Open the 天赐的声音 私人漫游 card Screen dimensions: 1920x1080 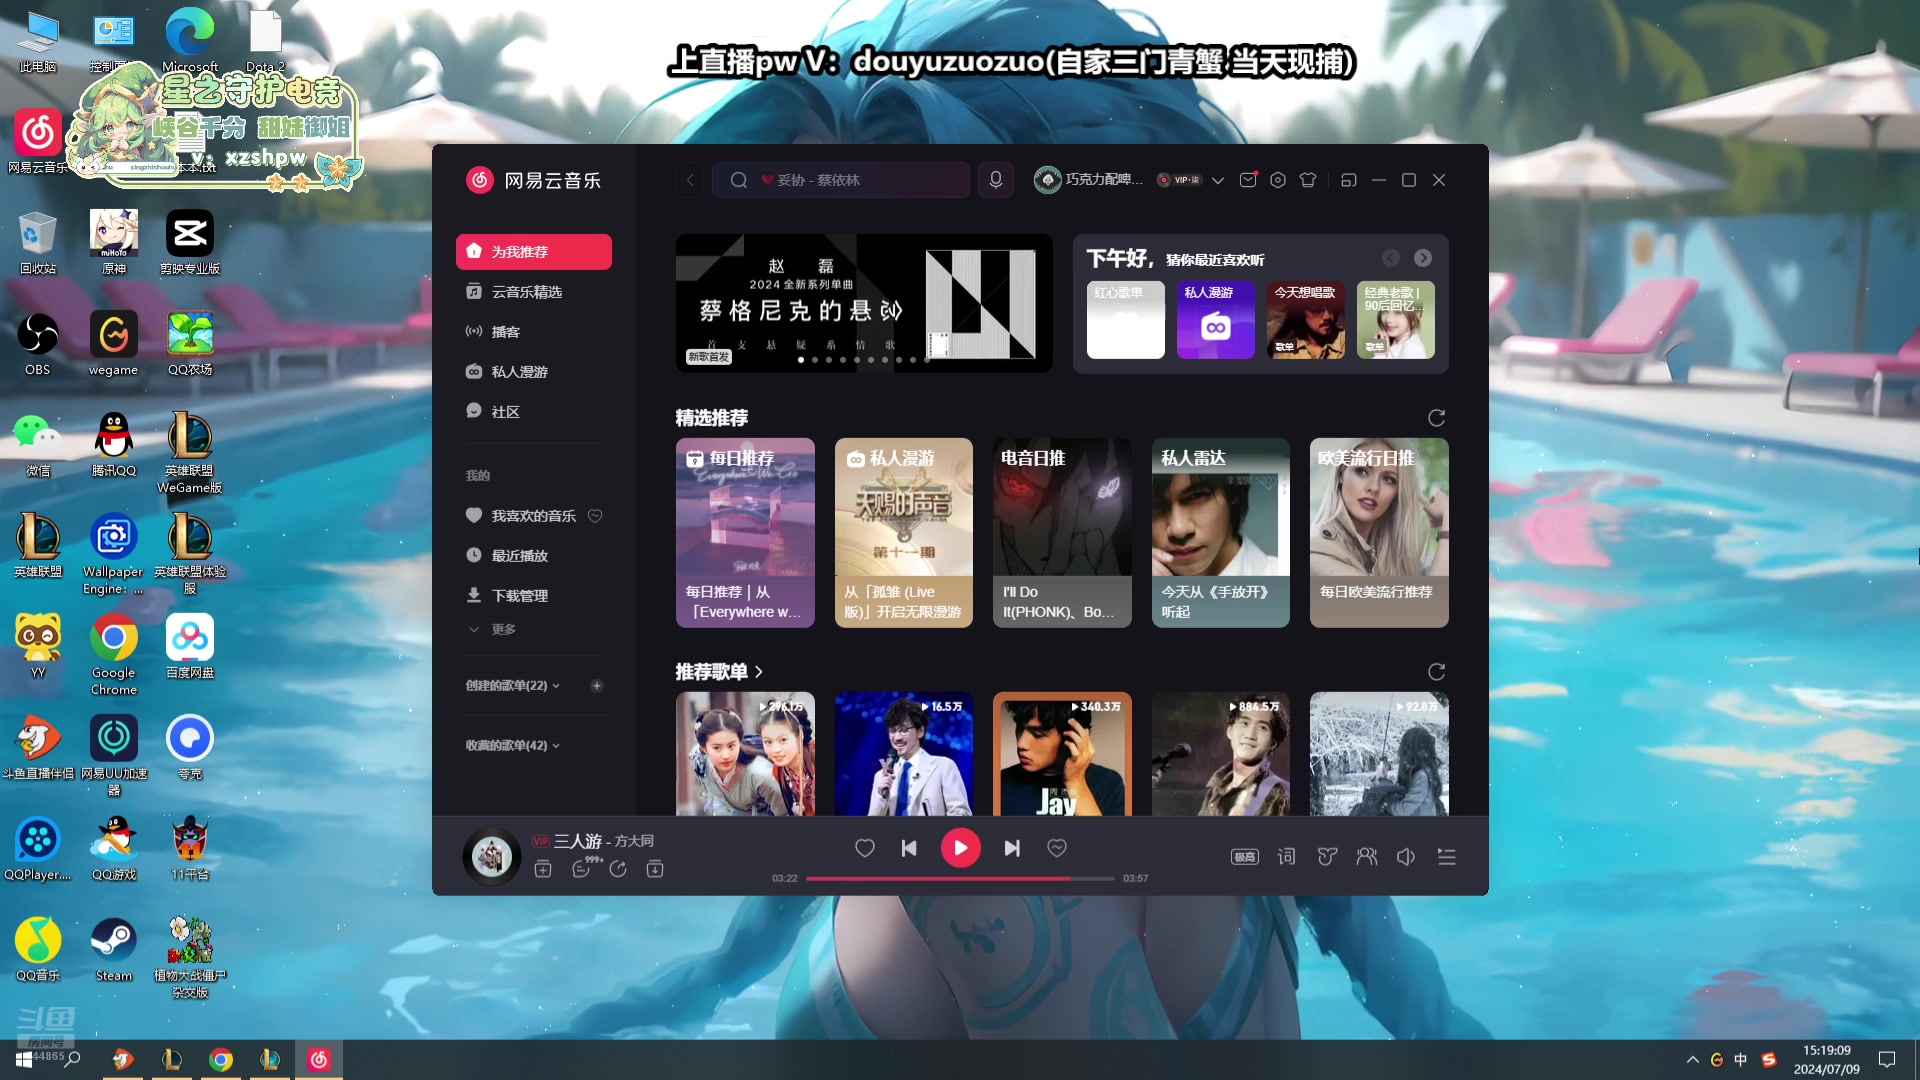tap(904, 533)
